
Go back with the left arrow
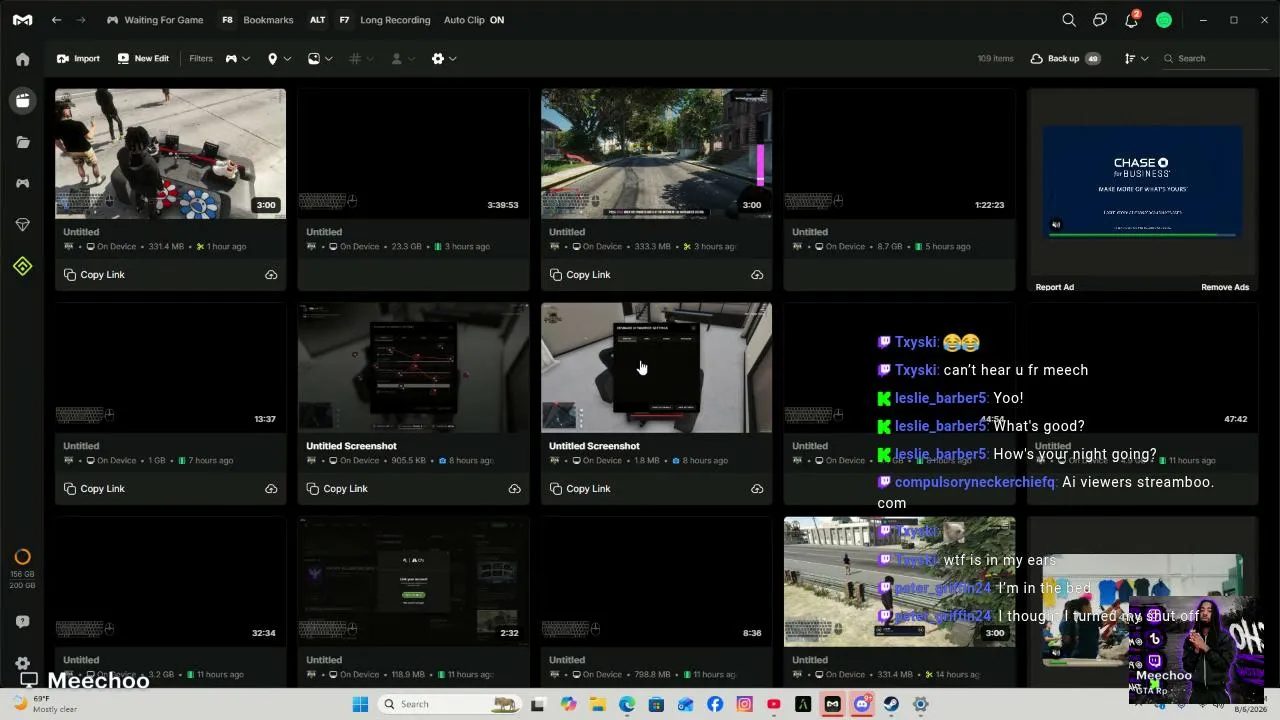click(57, 20)
